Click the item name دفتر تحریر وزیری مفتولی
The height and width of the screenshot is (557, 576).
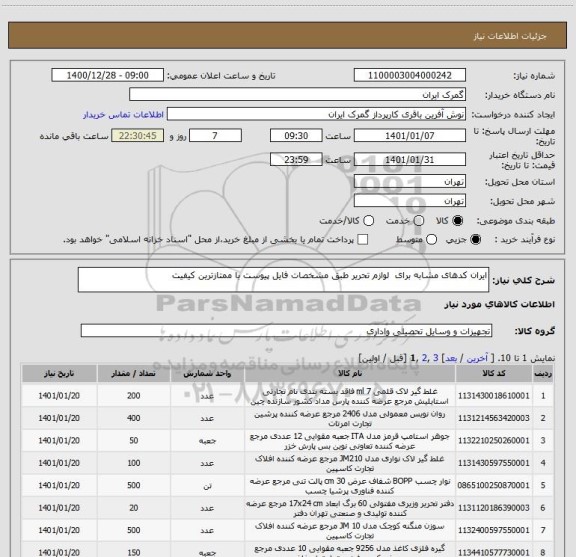[x=350, y=508]
